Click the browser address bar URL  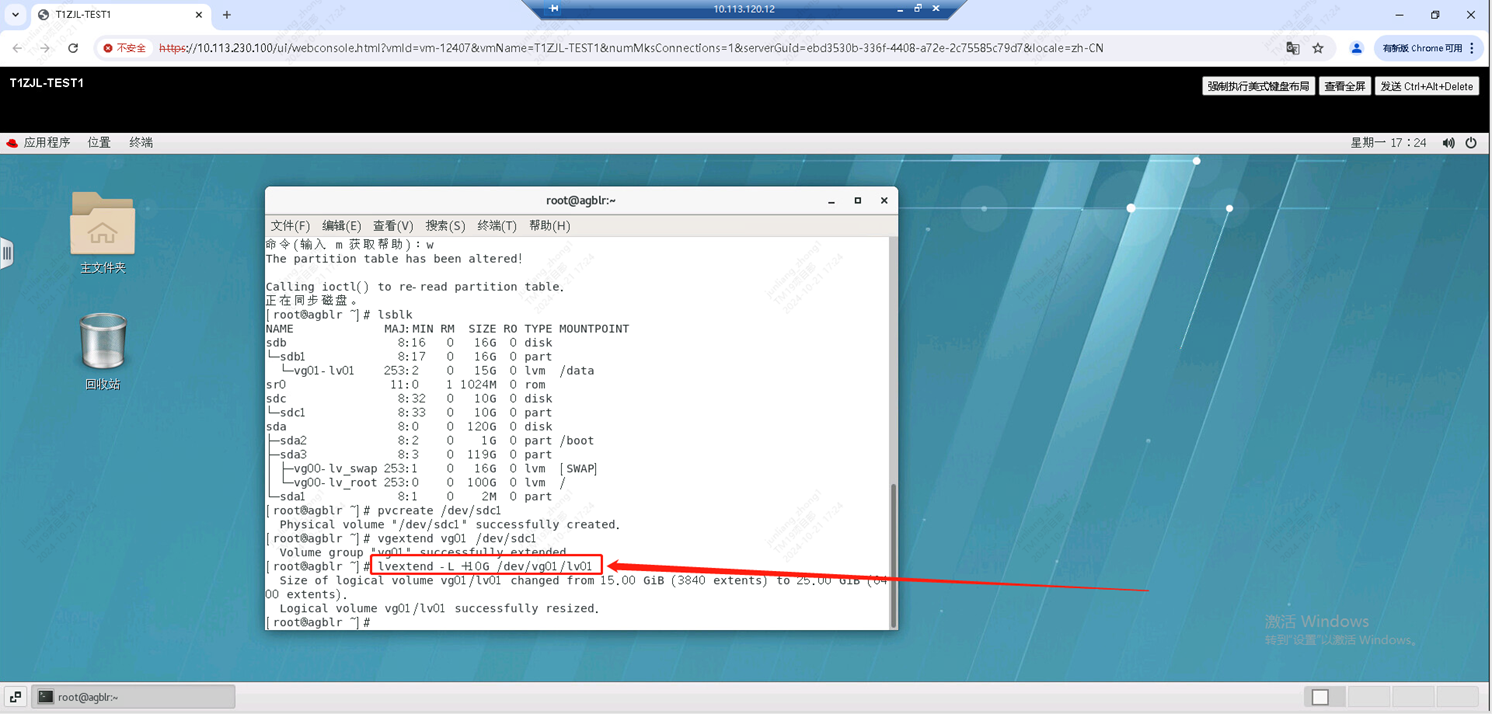pyautogui.click(x=630, y=48)
